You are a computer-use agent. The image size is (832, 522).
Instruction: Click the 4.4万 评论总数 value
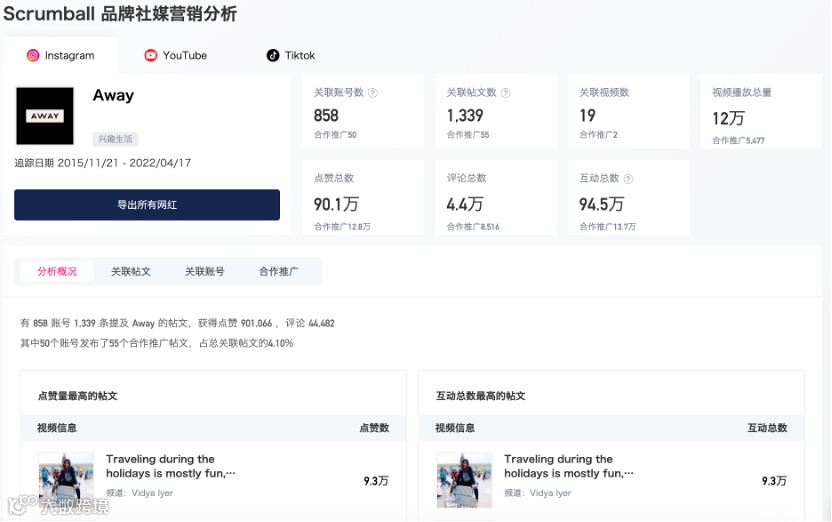click(465, 204)
